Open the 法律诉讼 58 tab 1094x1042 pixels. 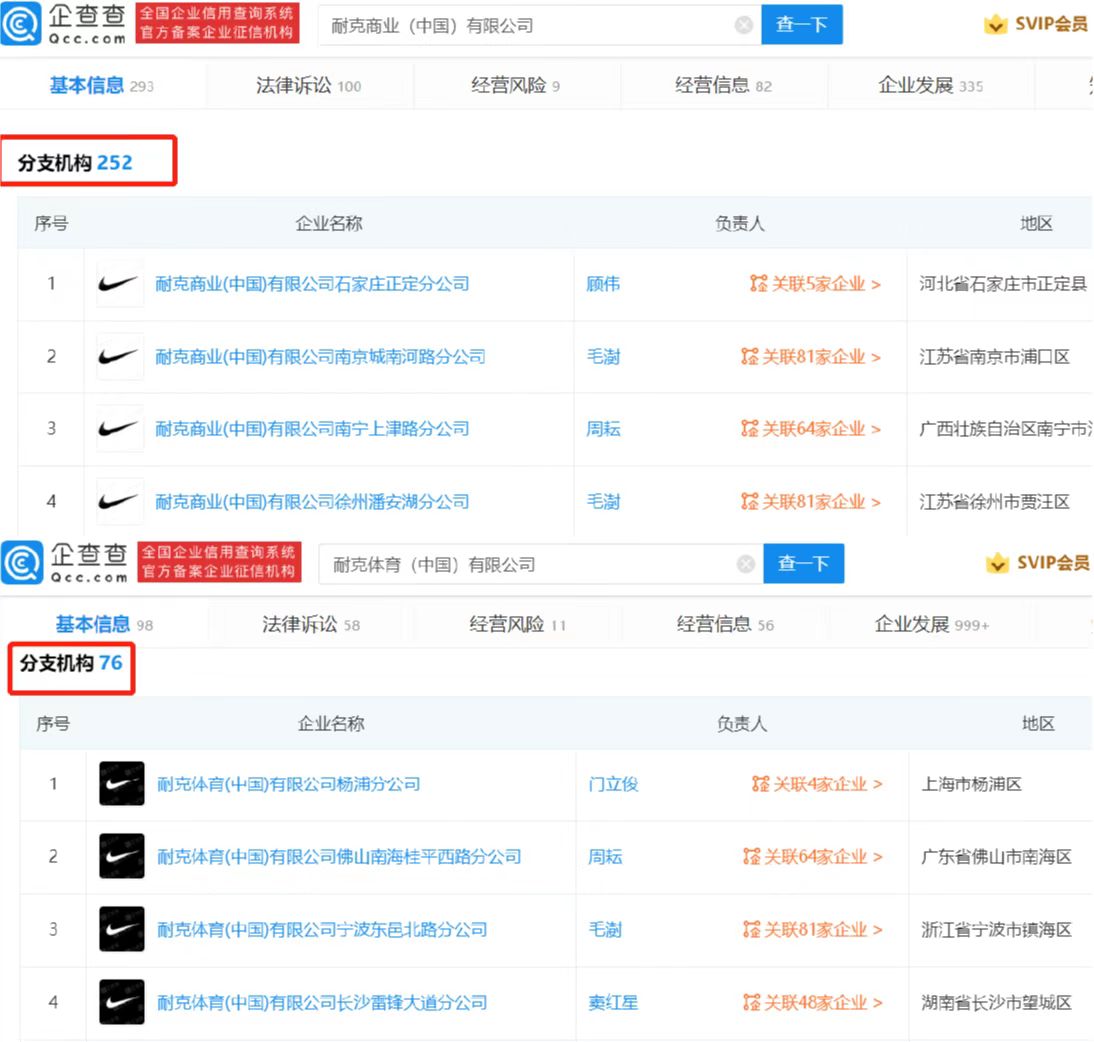pyautogui.click(x=311, y=624)
